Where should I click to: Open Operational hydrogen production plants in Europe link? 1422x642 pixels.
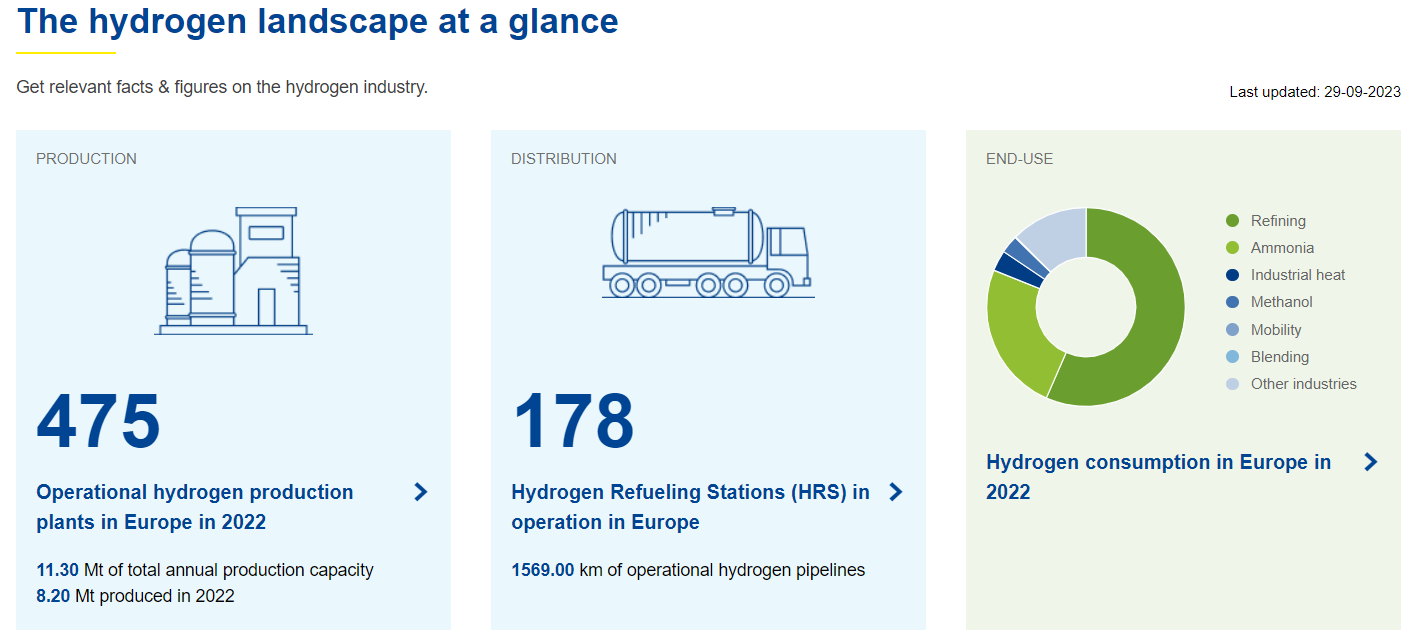pos(195,507)
